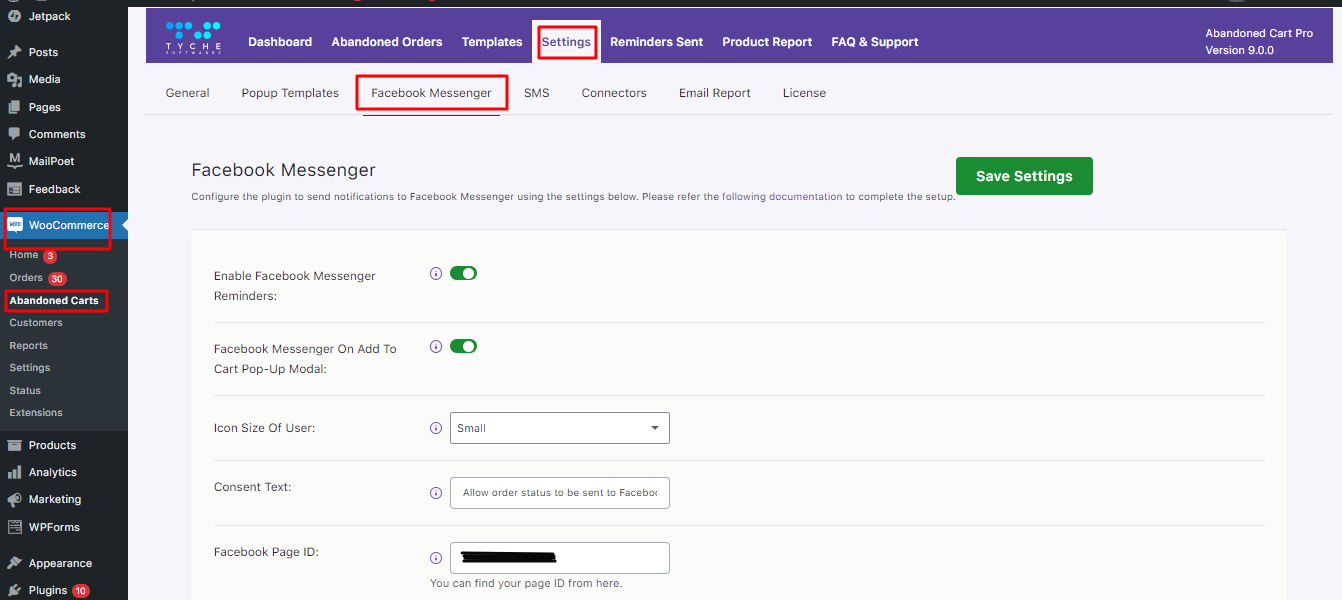Open the FAQ & Support tab
This screenshot has height=600, width=1342.
[875, 42]
